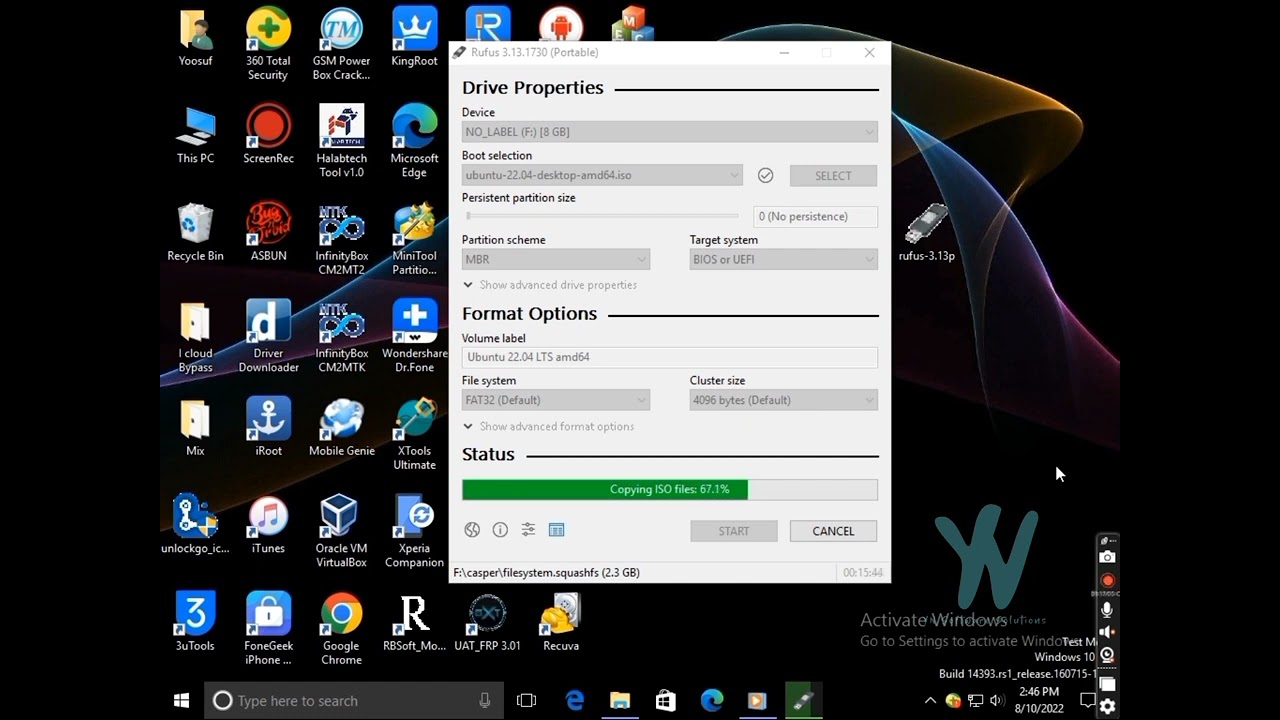Expand Show advanced drive properties
The width and height of the screenshot is (1280, 720).
(550, 285)
